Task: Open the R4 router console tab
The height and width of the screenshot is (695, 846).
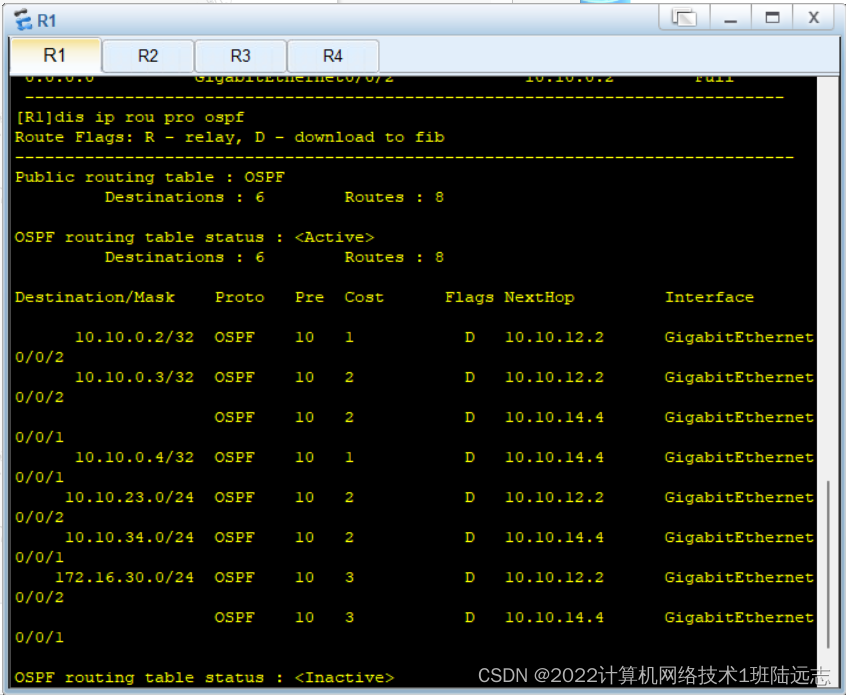Action: 332,57
